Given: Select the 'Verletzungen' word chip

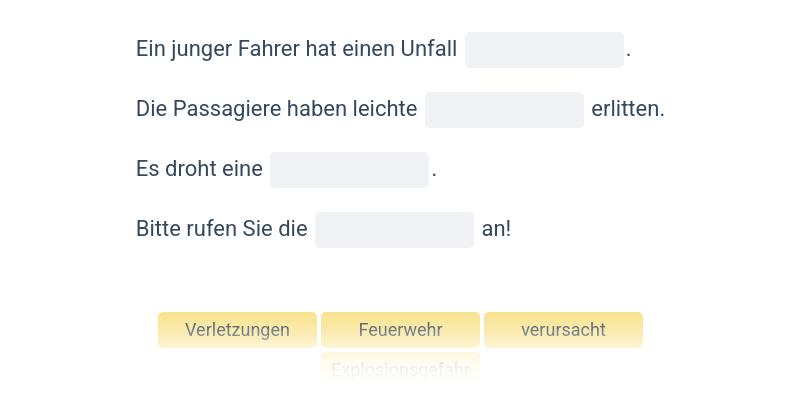Looking at the screenshot, I should [237, 330].
